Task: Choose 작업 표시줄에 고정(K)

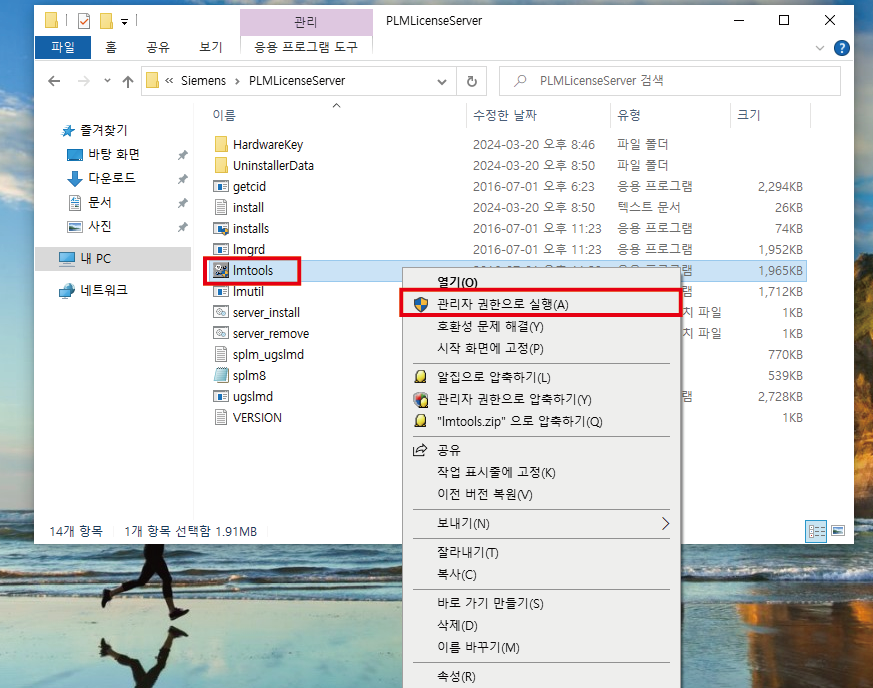Action: coord(541,473)
